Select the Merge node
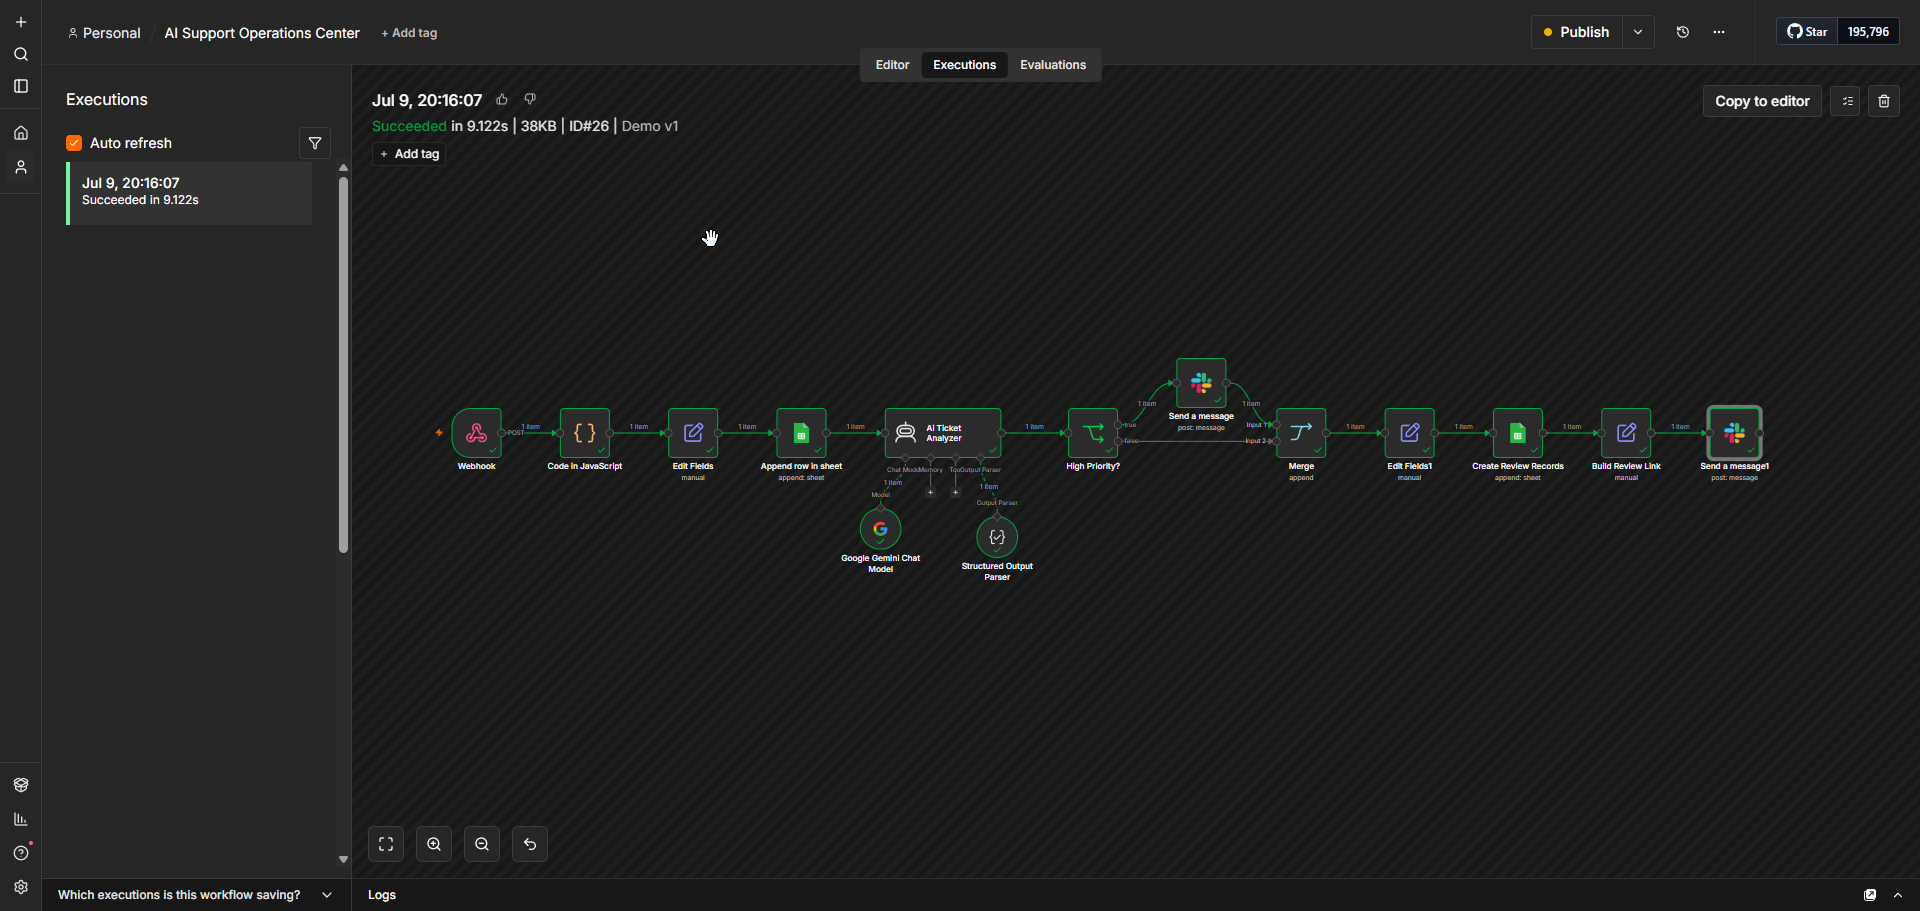This screenshot has width=1920, height=911. point(1301,433)
